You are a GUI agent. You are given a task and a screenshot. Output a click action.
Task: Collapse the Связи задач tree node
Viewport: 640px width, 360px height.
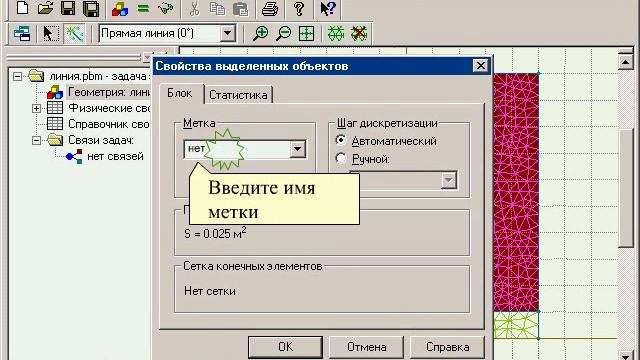pos(36,140)
